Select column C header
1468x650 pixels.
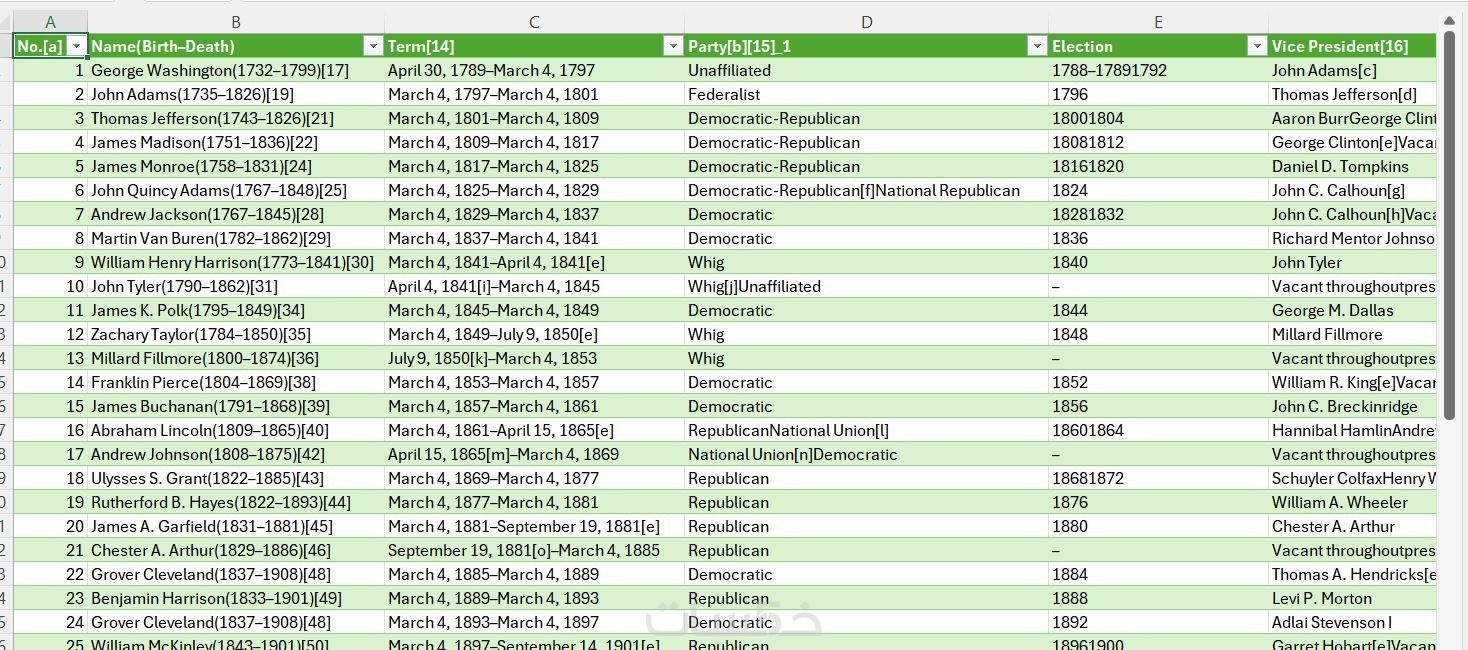click(534, 22)
